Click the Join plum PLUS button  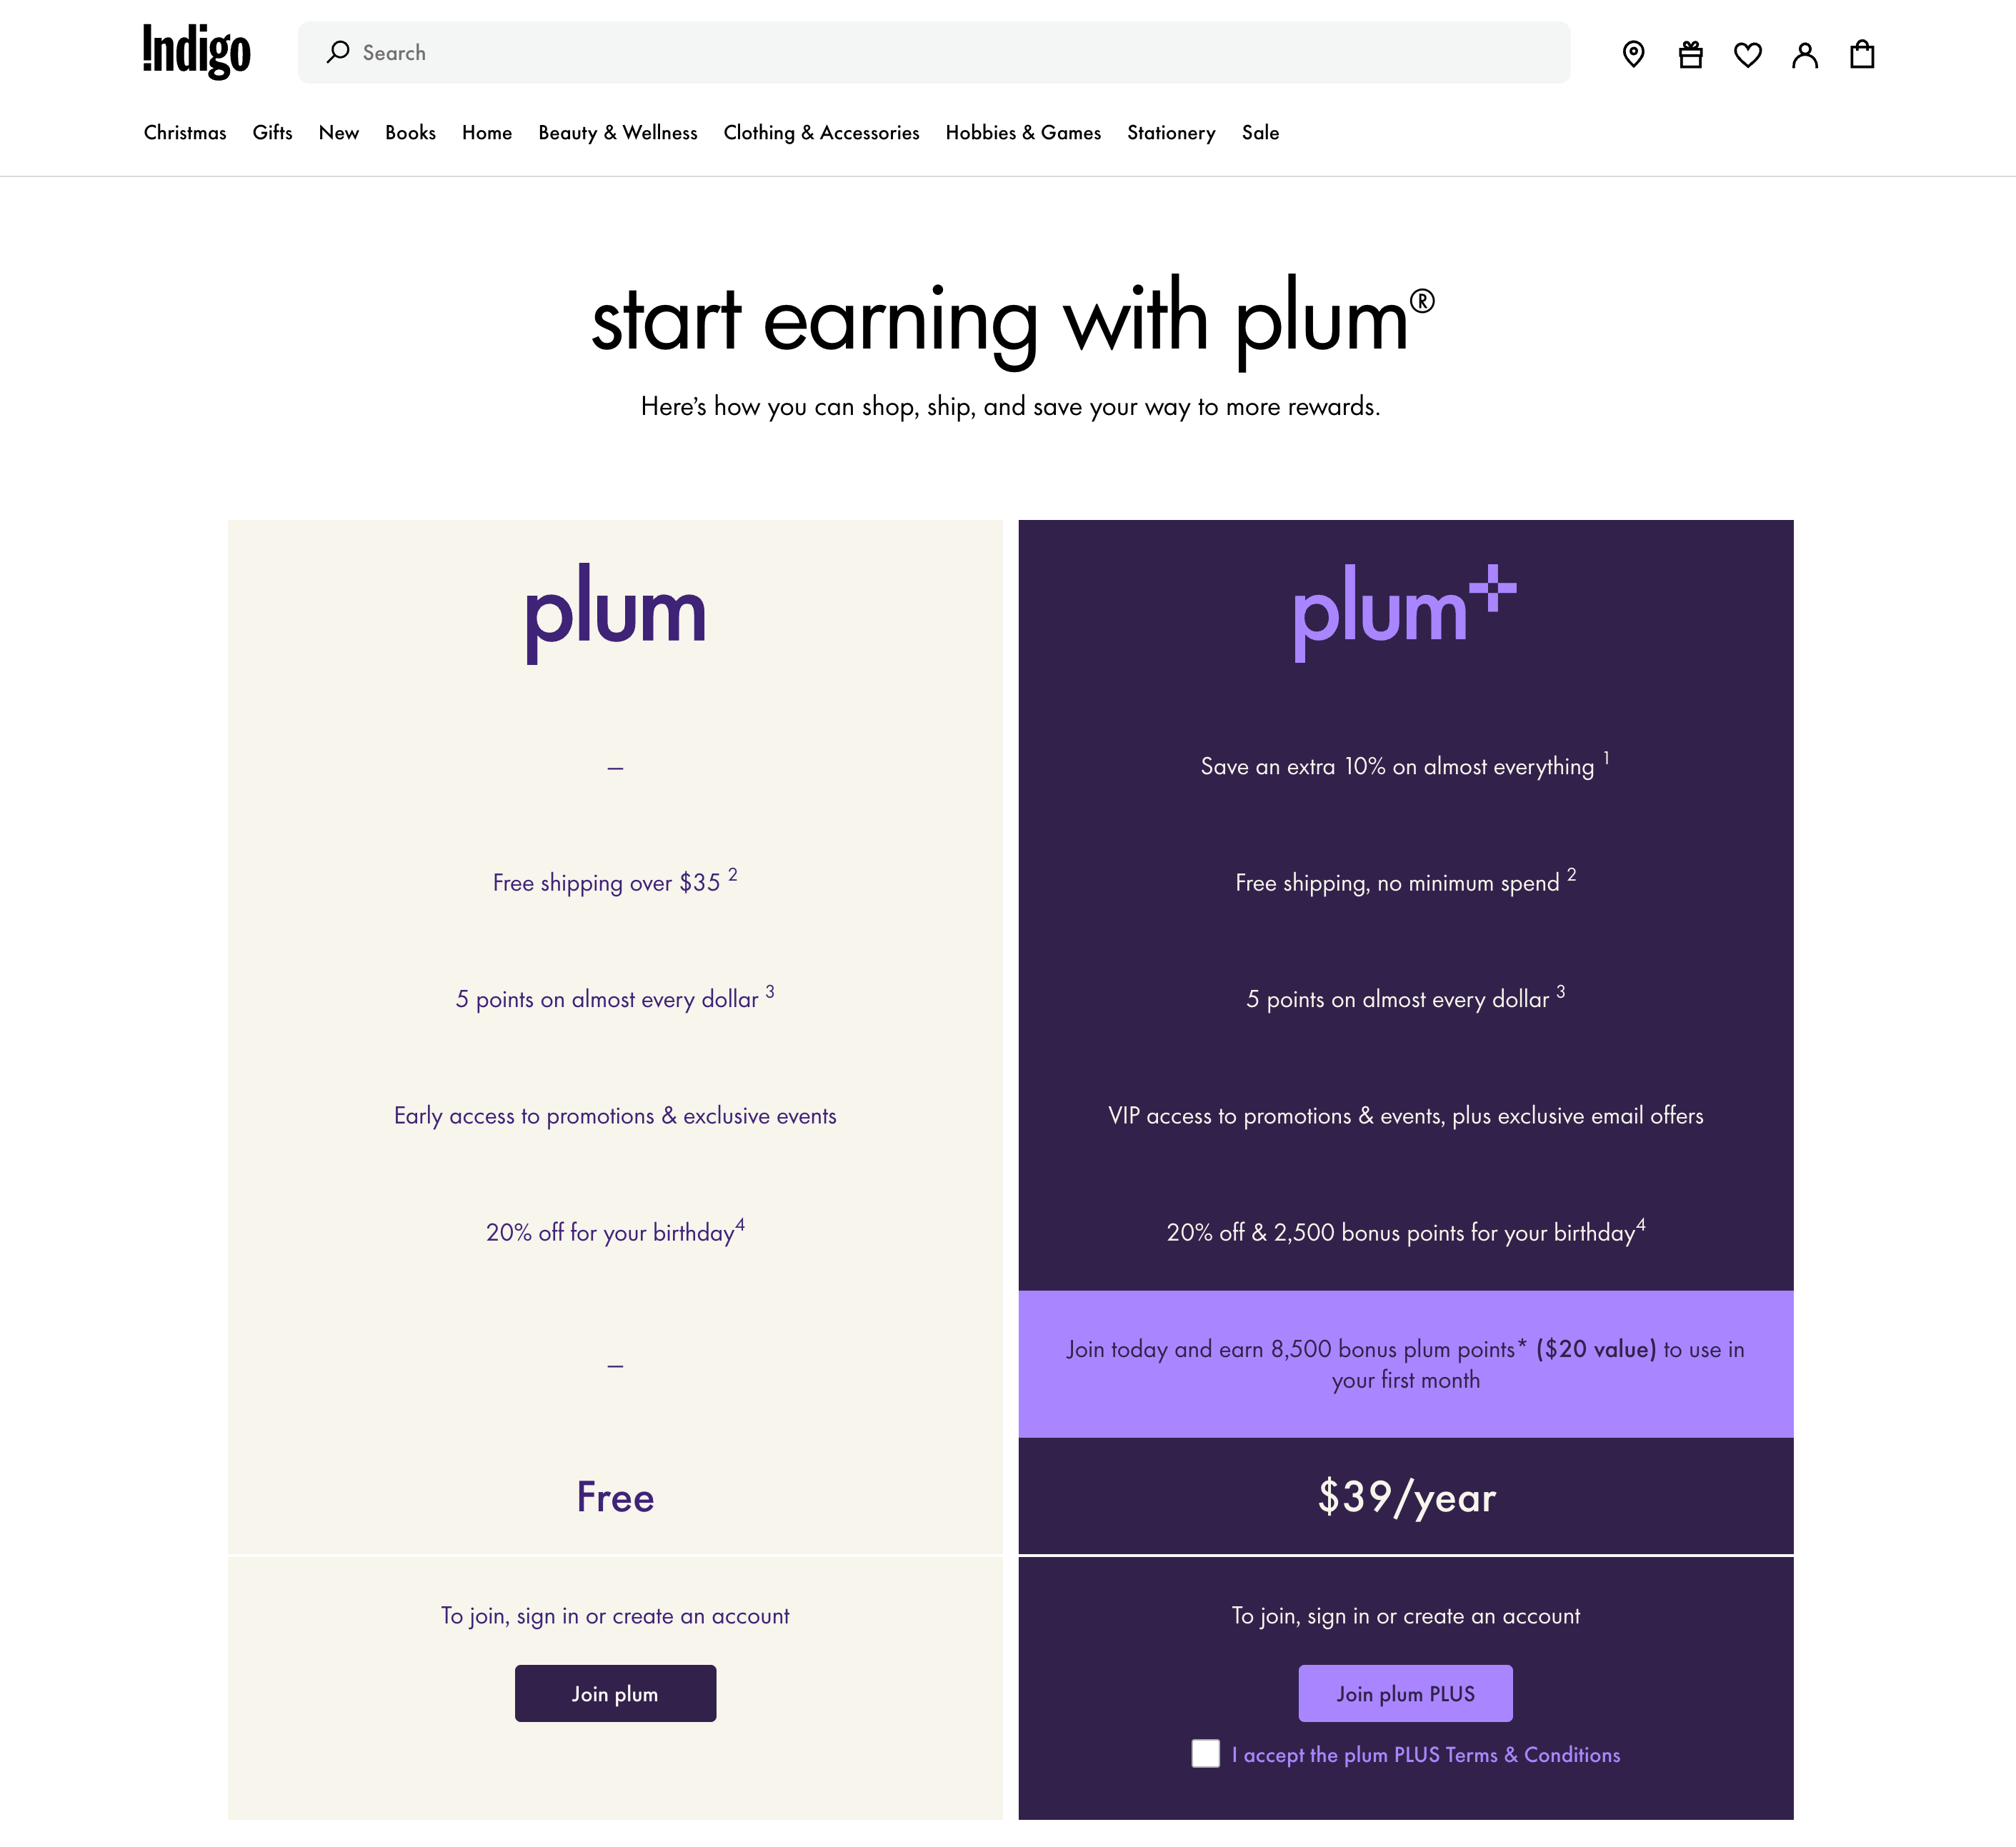(x=1405, y=1694)
